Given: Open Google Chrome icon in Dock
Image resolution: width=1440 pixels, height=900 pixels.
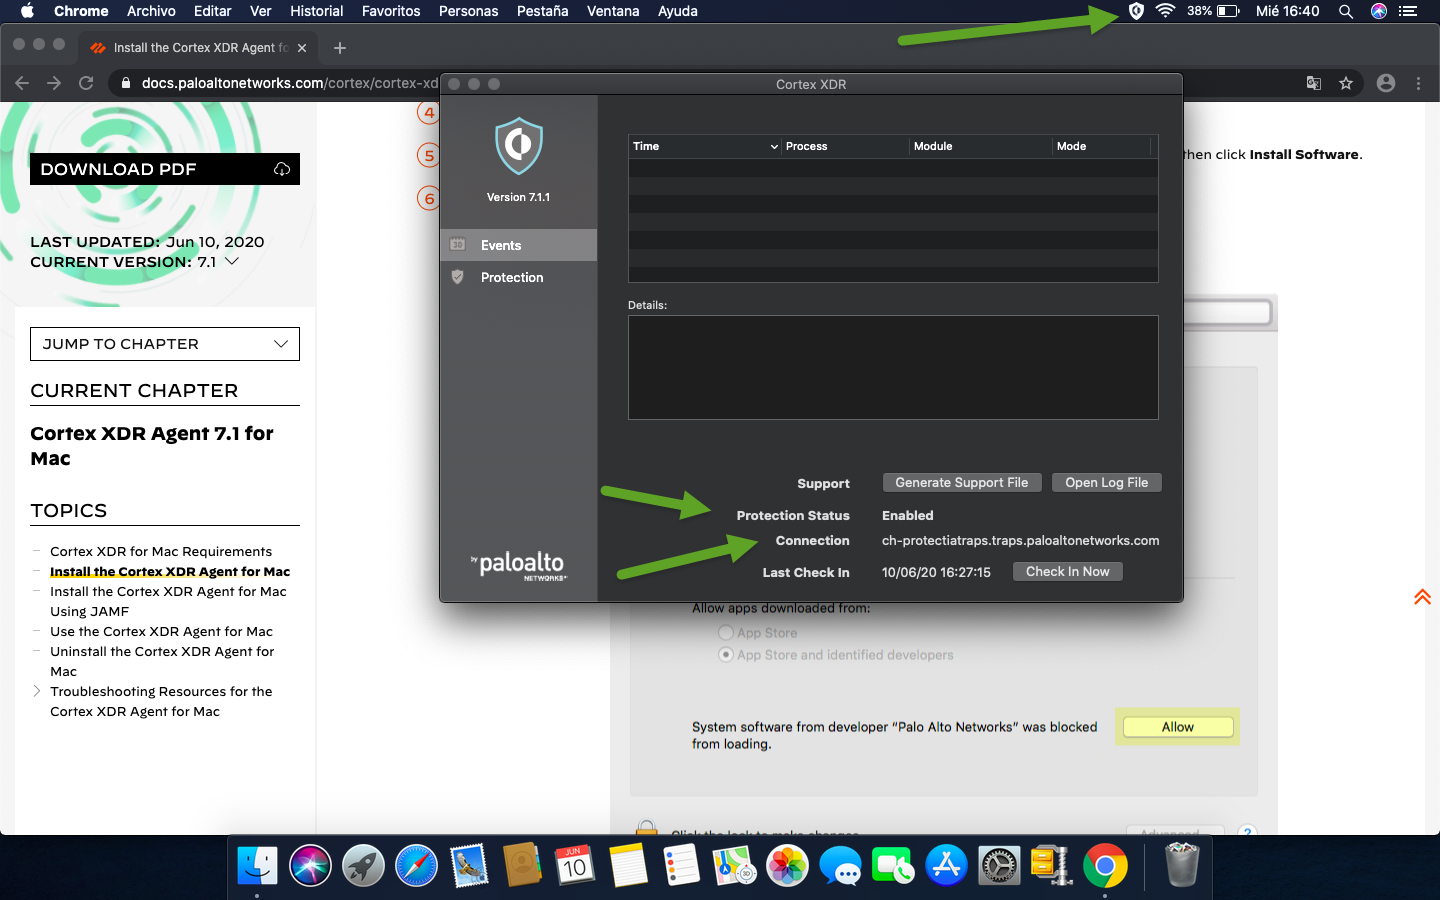Looking at the screenshot, I should pyautogui.click(x=1105, y=866).
